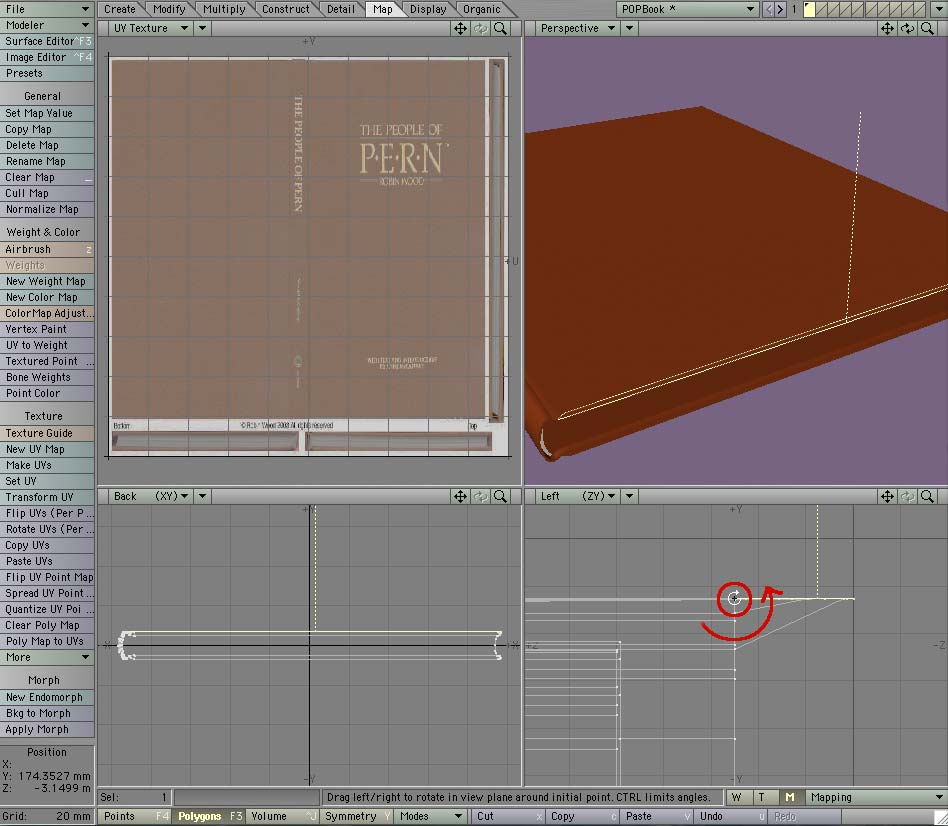This screenshot has width=948, height=826.
Task: Click the Cut button
Action: (x=508, y=816)
